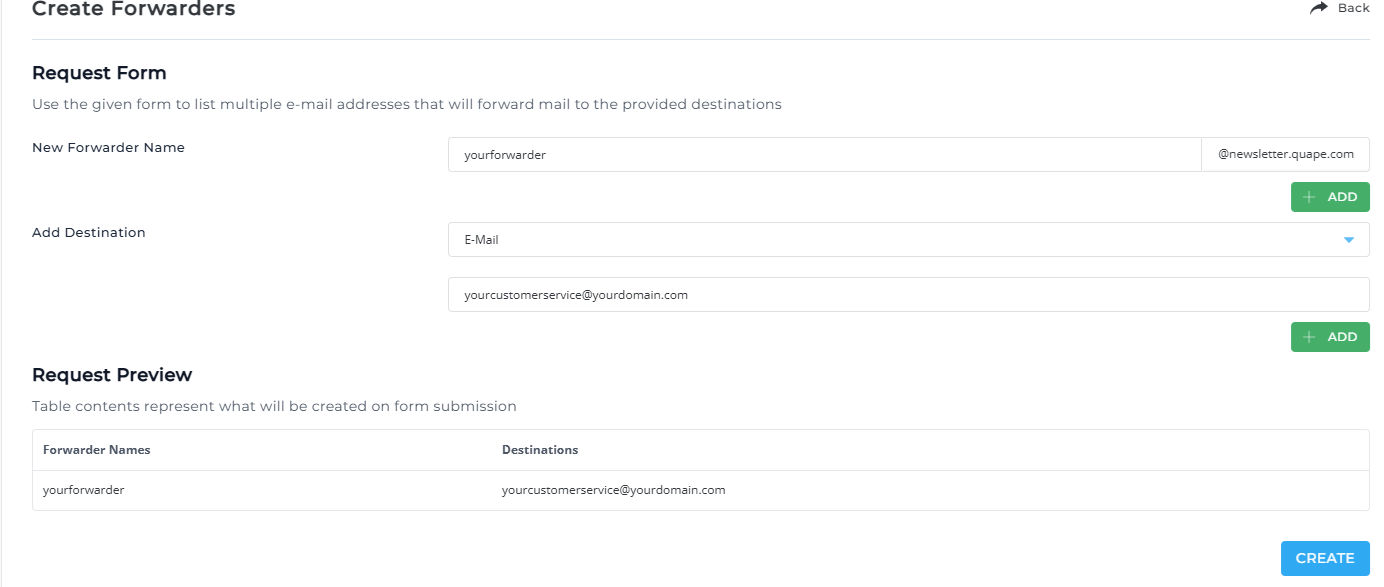Add the destination email with its ADD button

click(1330, 337)
